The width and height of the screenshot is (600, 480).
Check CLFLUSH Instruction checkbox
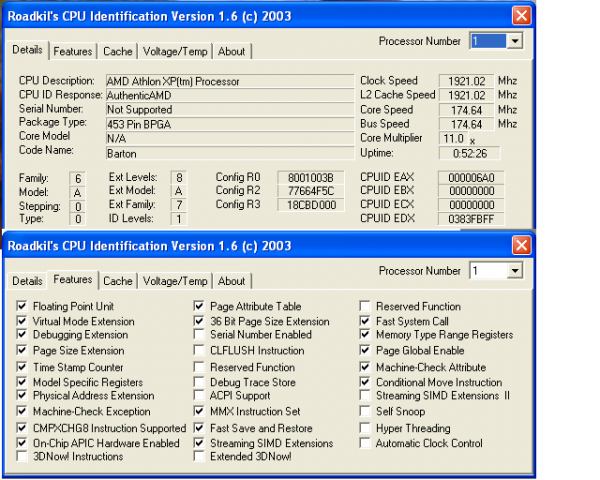[x=199, y=350]
